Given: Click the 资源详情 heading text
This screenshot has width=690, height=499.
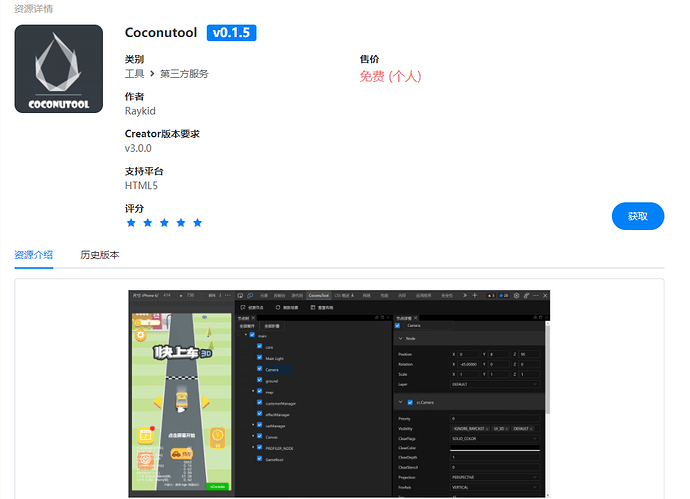Looking at the screenshot, I should [x=33, y=8].
